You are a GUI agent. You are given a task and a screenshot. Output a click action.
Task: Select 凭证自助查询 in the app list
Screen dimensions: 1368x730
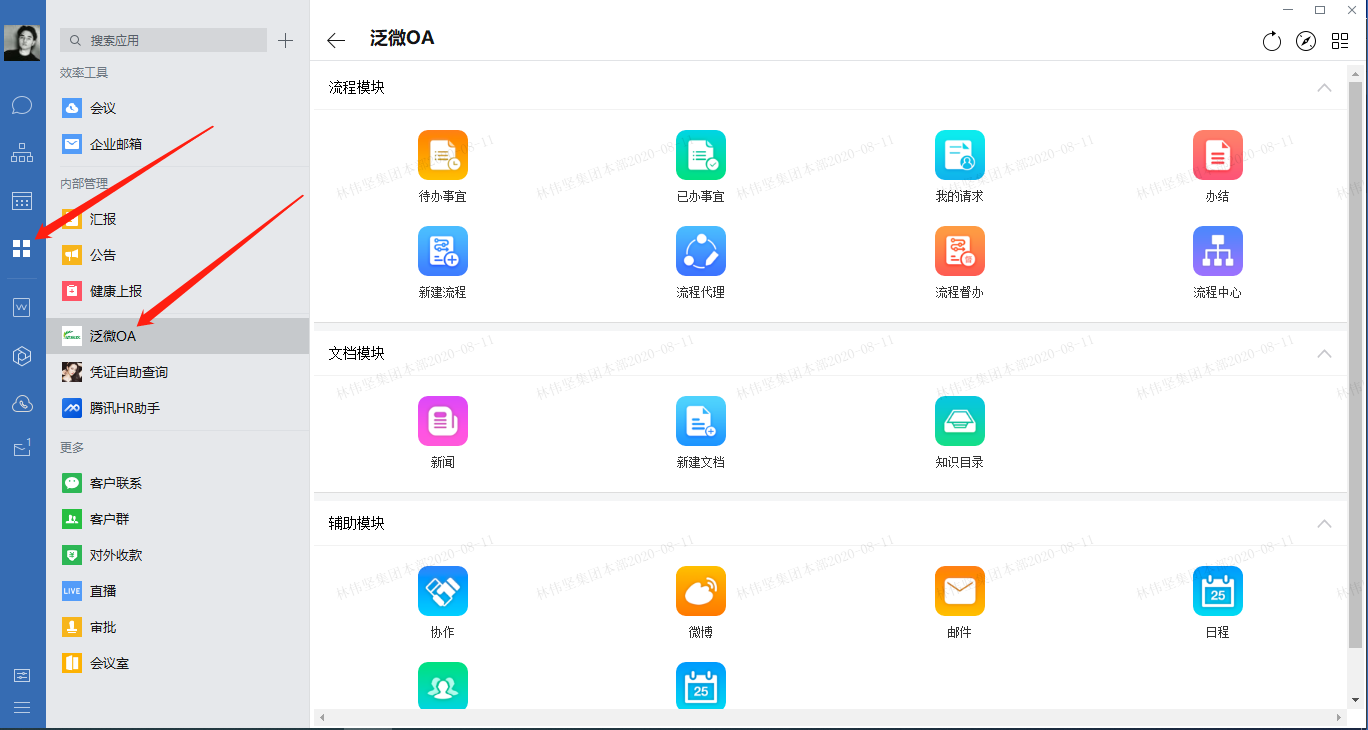(178, 372)
